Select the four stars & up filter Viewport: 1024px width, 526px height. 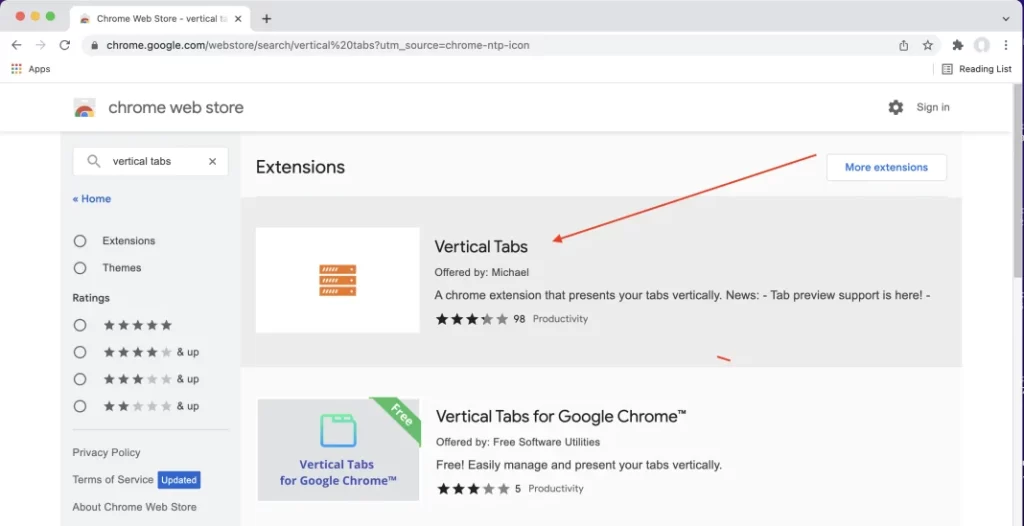click(x=80, y=352)
